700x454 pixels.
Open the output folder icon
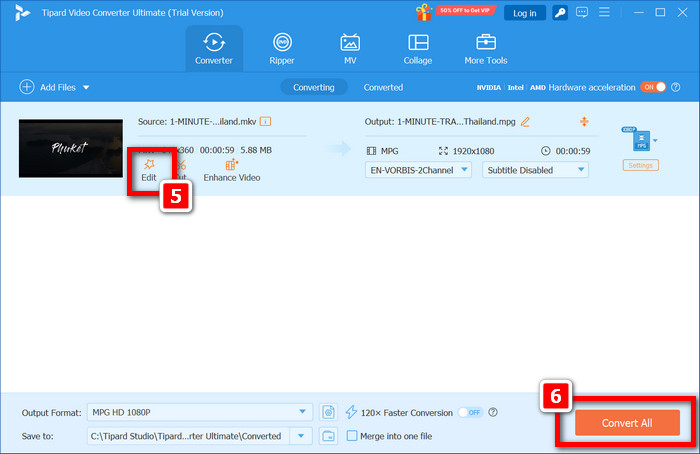329,436
